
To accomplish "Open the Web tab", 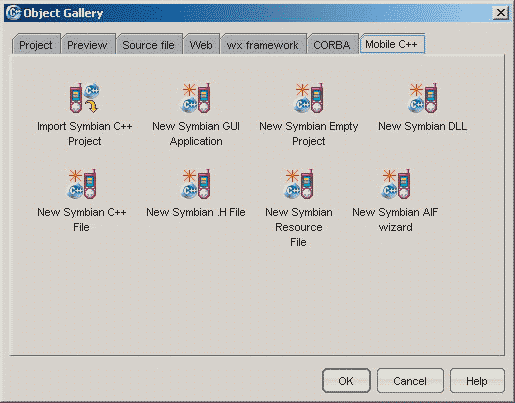I will pyautogui.click(x=201, y=45).
